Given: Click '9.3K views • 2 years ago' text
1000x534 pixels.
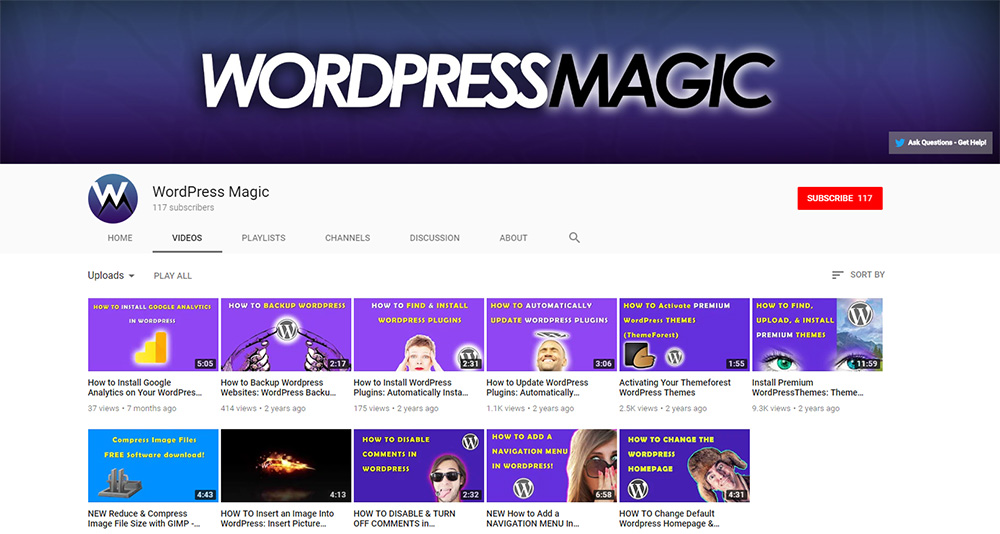Looking at the screenshot, I should click(796, 408).
